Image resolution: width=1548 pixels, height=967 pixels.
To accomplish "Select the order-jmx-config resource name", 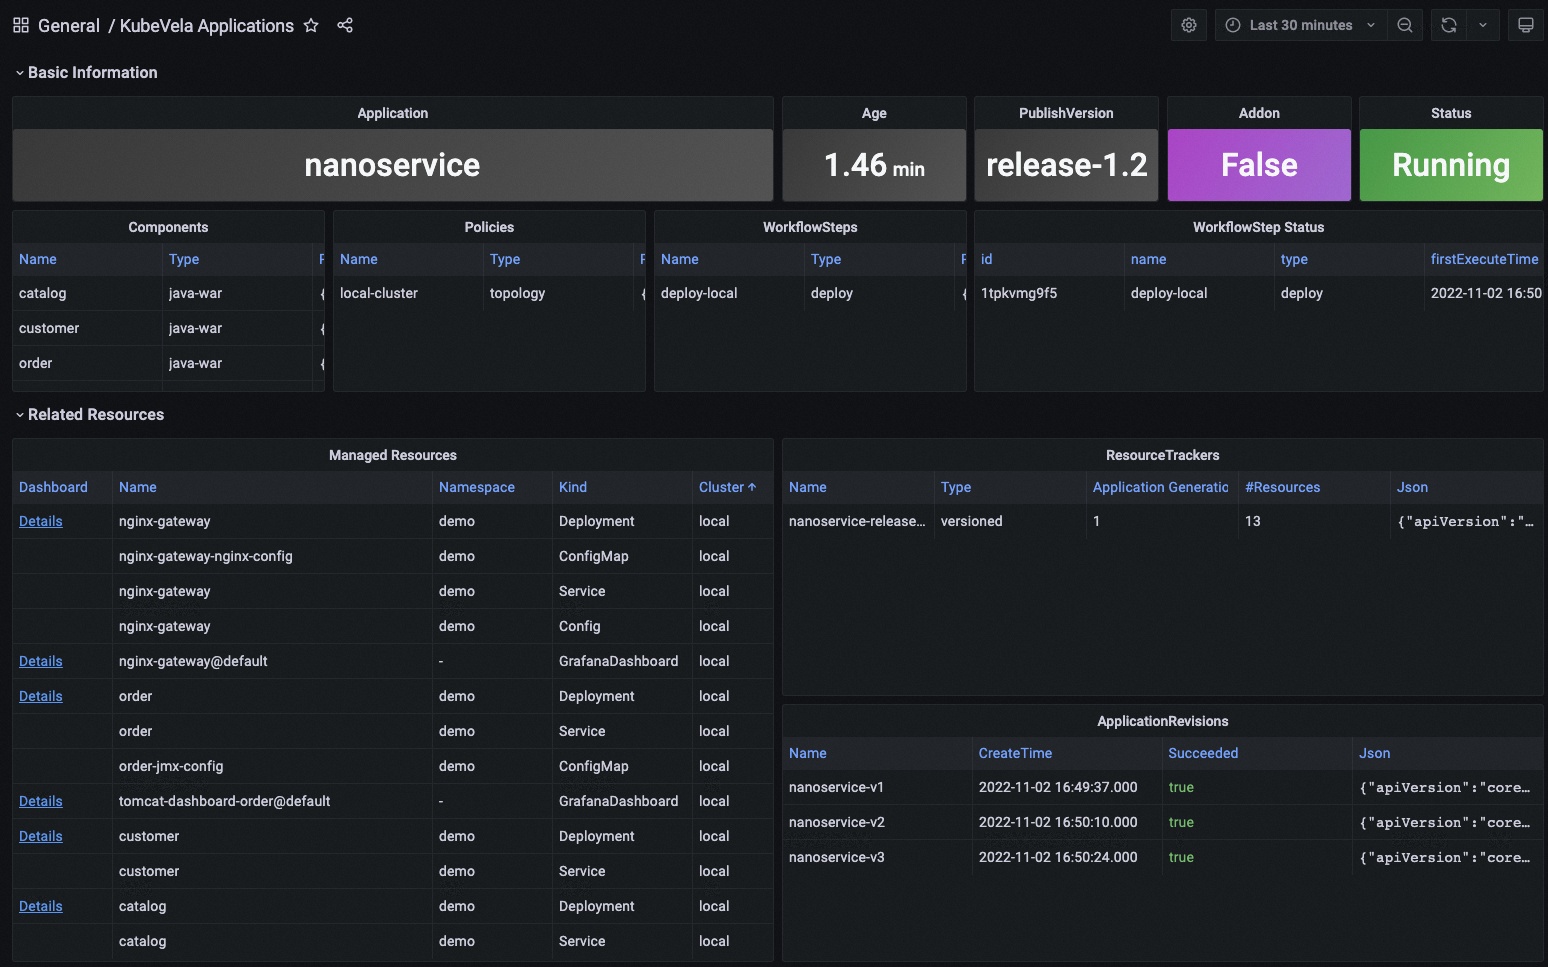I will [x=171, y=766].
